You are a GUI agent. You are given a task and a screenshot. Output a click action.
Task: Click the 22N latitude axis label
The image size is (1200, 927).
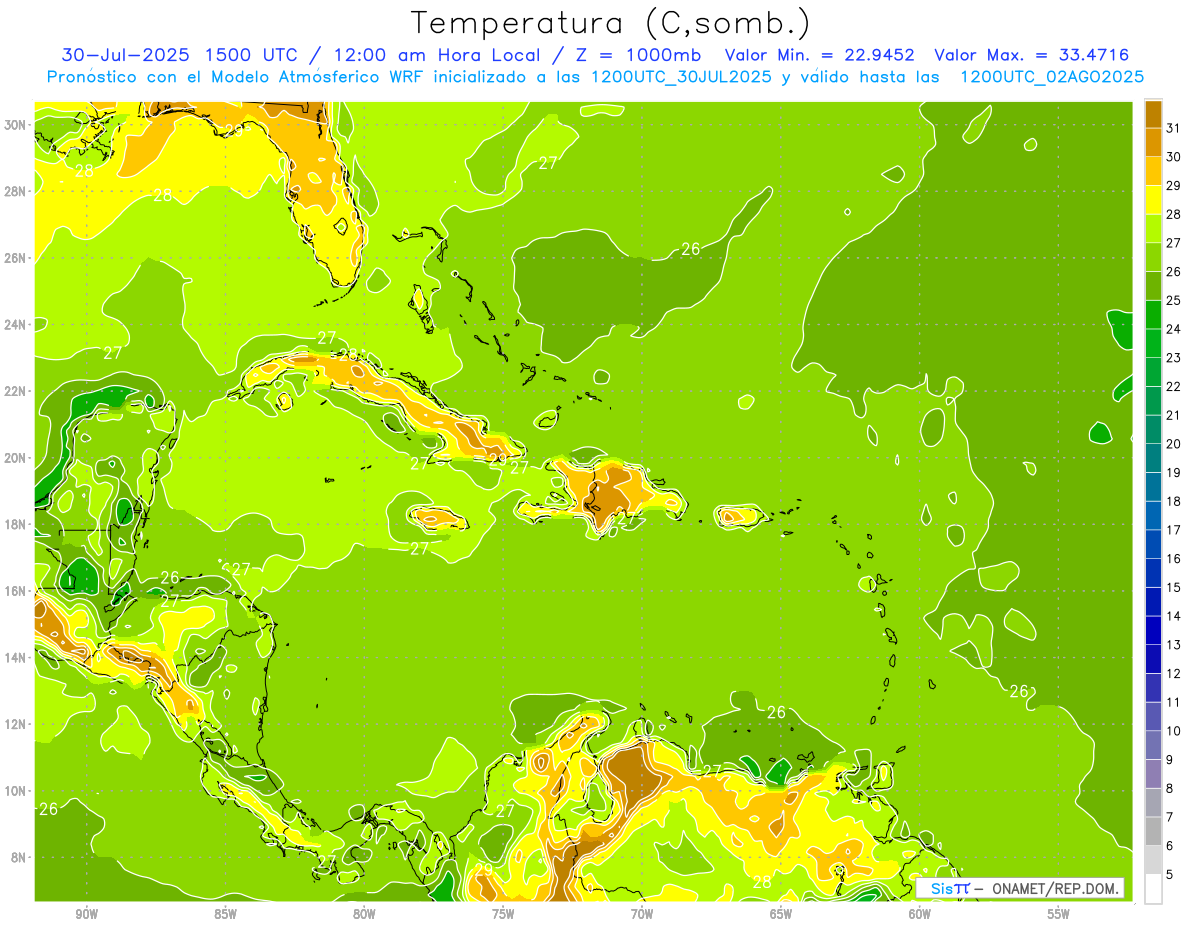[16, 391]
